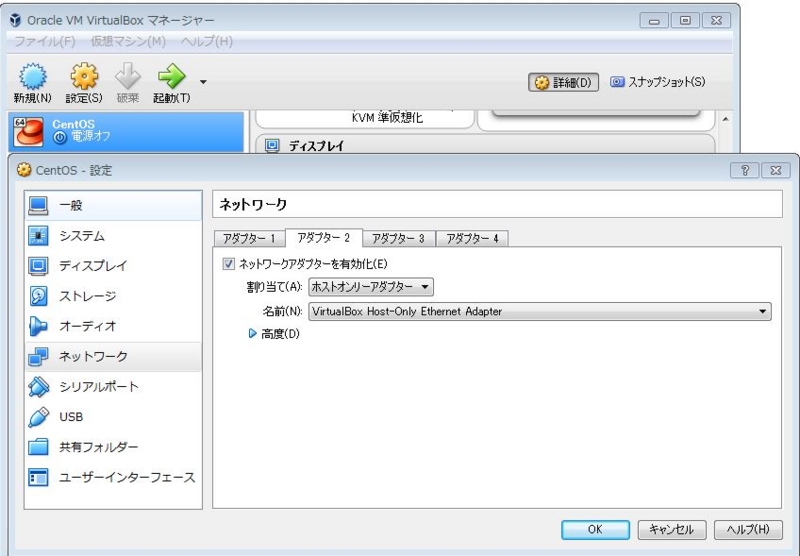800x556 pixels.
Task: Switch to アダプター 3 tab
Action: [398, 238]
